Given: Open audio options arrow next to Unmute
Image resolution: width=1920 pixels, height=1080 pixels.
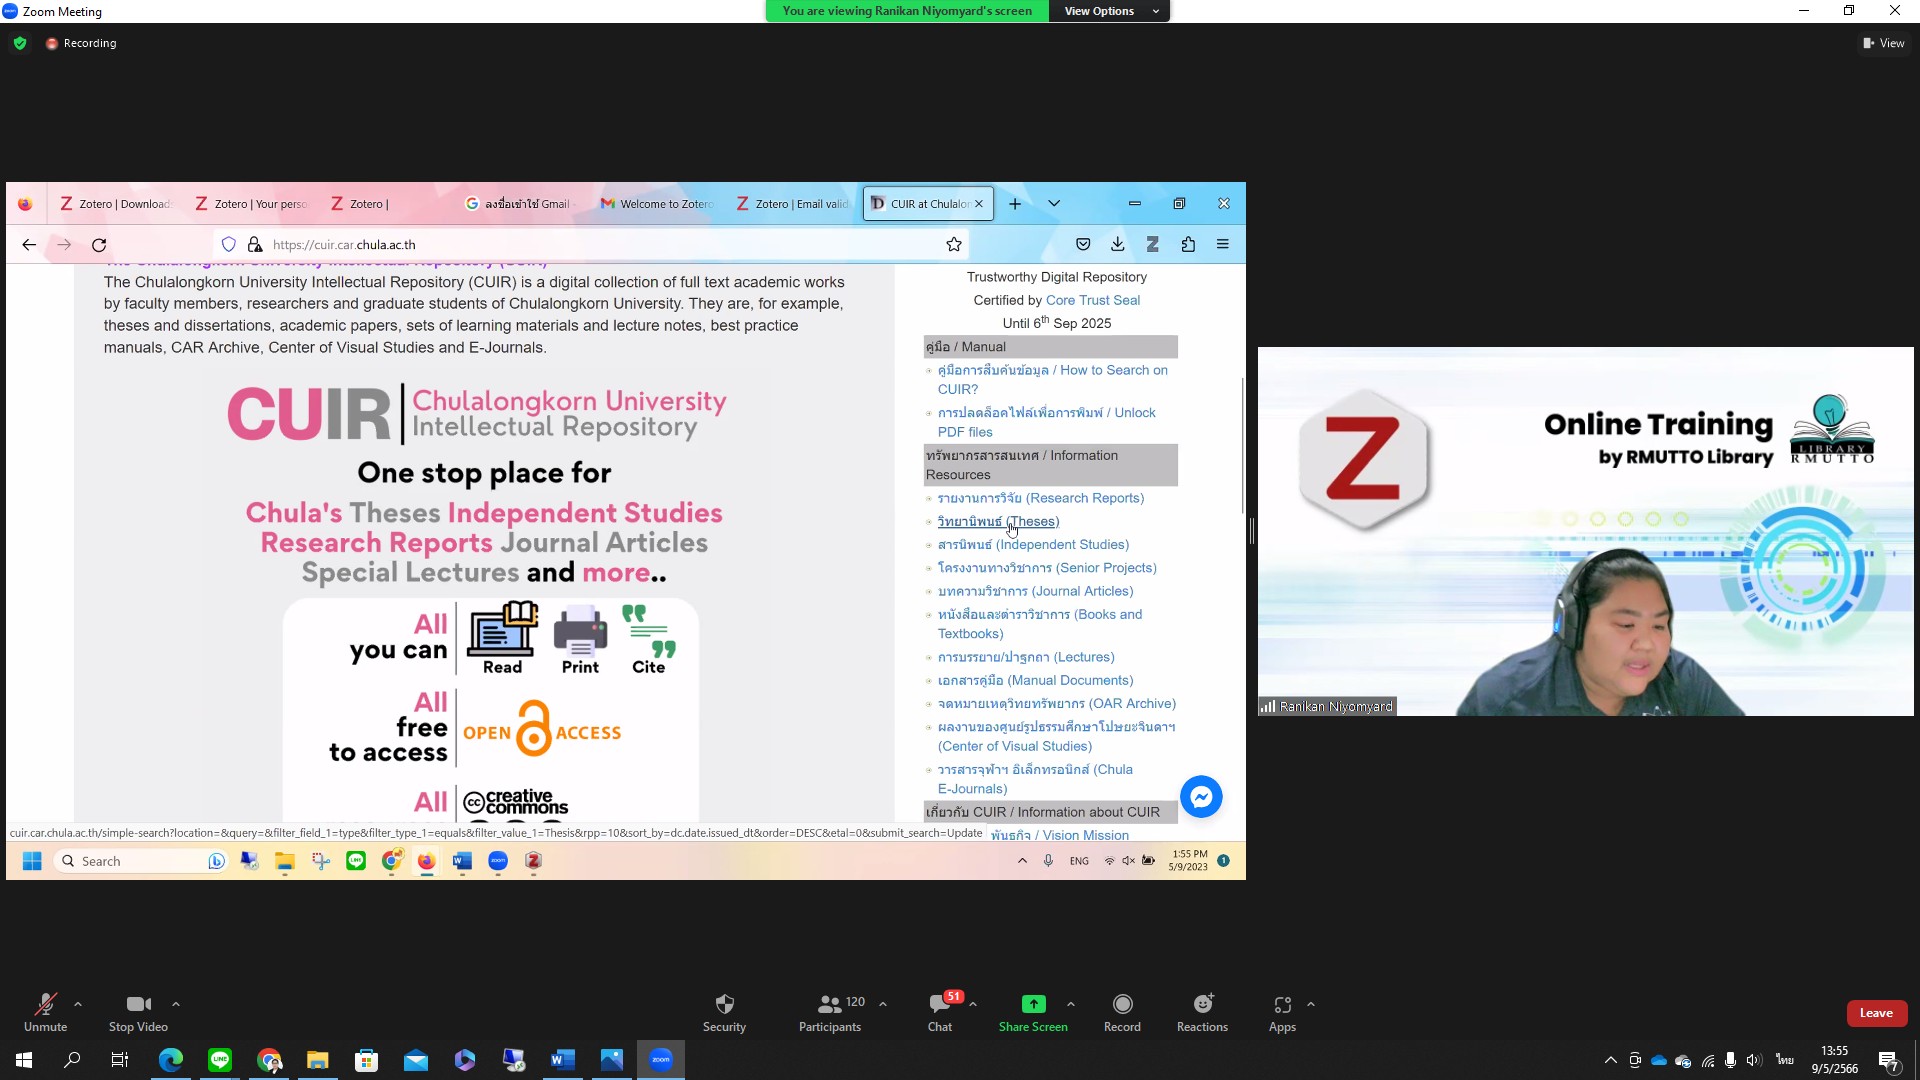Looking at the screenshot, I should click(x=78, y=1004).
